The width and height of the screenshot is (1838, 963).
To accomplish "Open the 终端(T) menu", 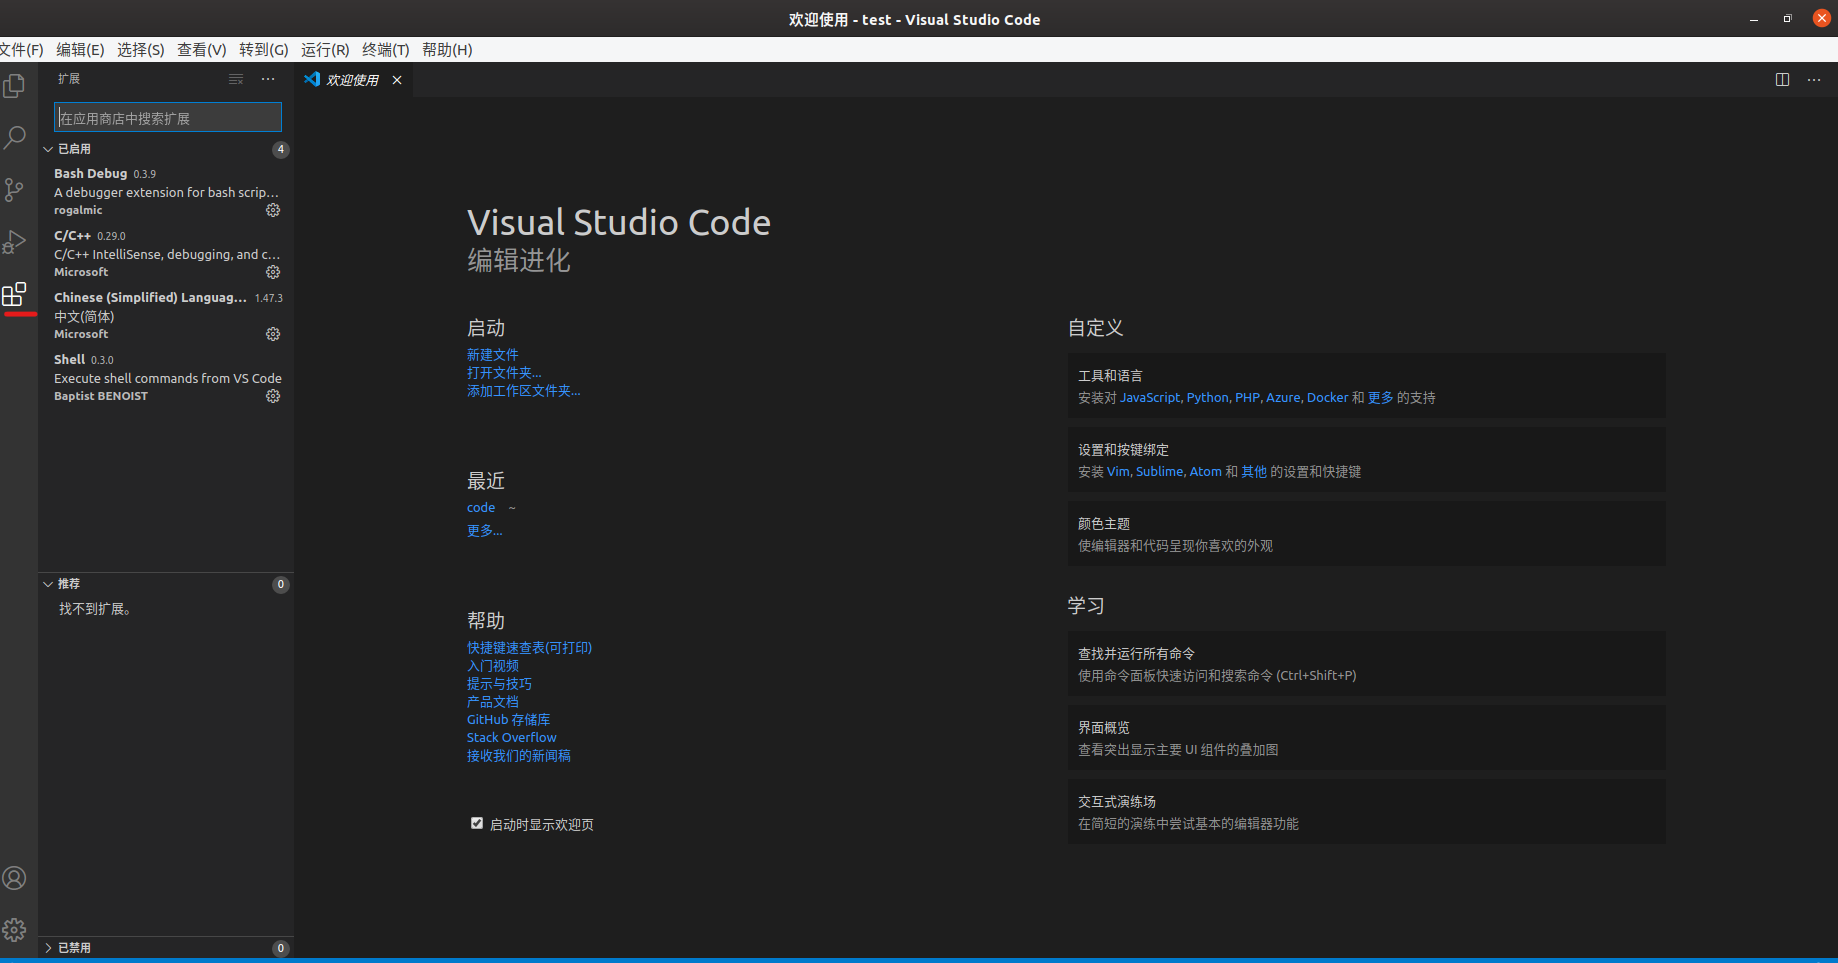I will [x=385, y=50].
